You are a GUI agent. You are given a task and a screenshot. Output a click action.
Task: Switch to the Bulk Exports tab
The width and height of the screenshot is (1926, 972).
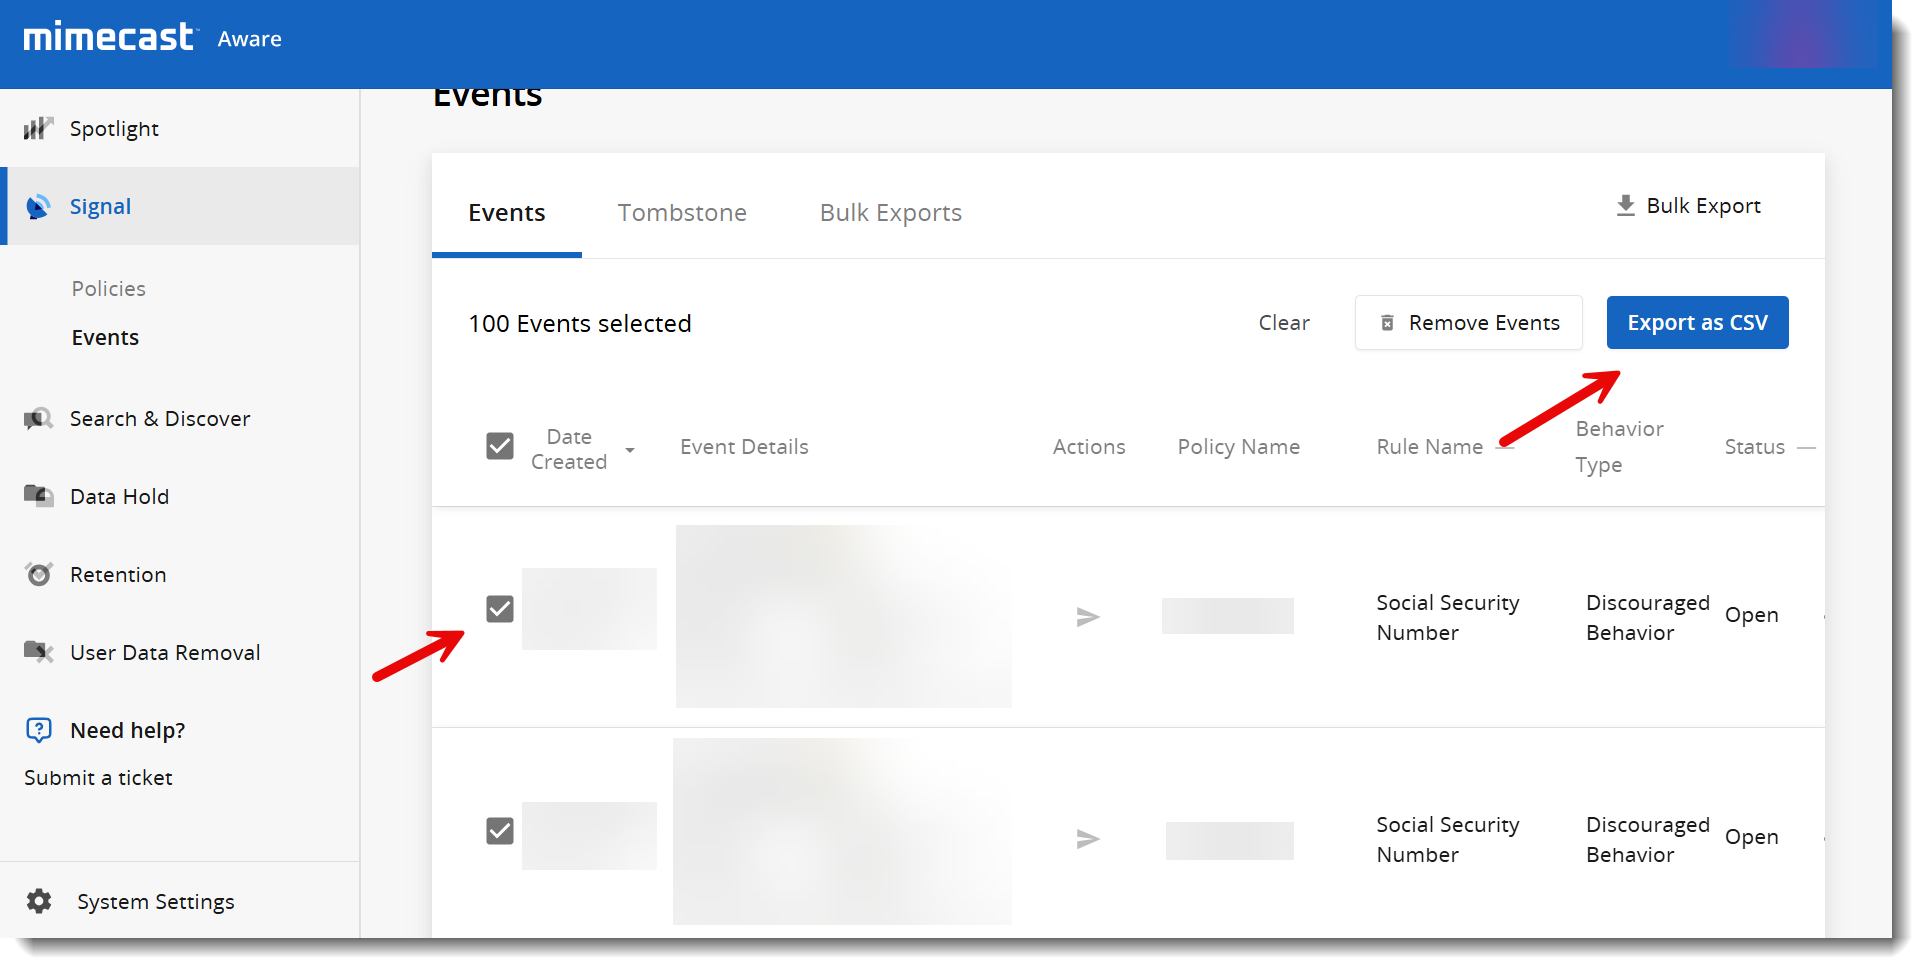click(x=890, y=214)
